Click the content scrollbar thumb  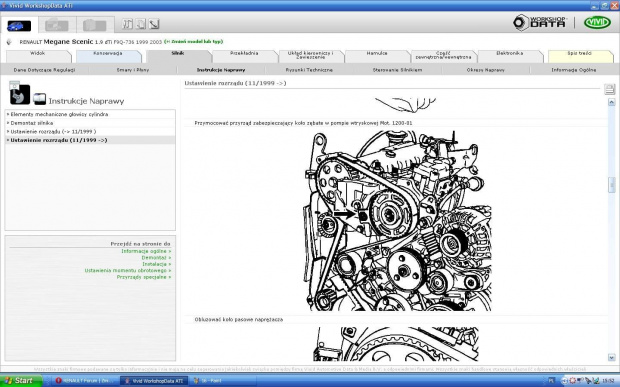[611, 185]
